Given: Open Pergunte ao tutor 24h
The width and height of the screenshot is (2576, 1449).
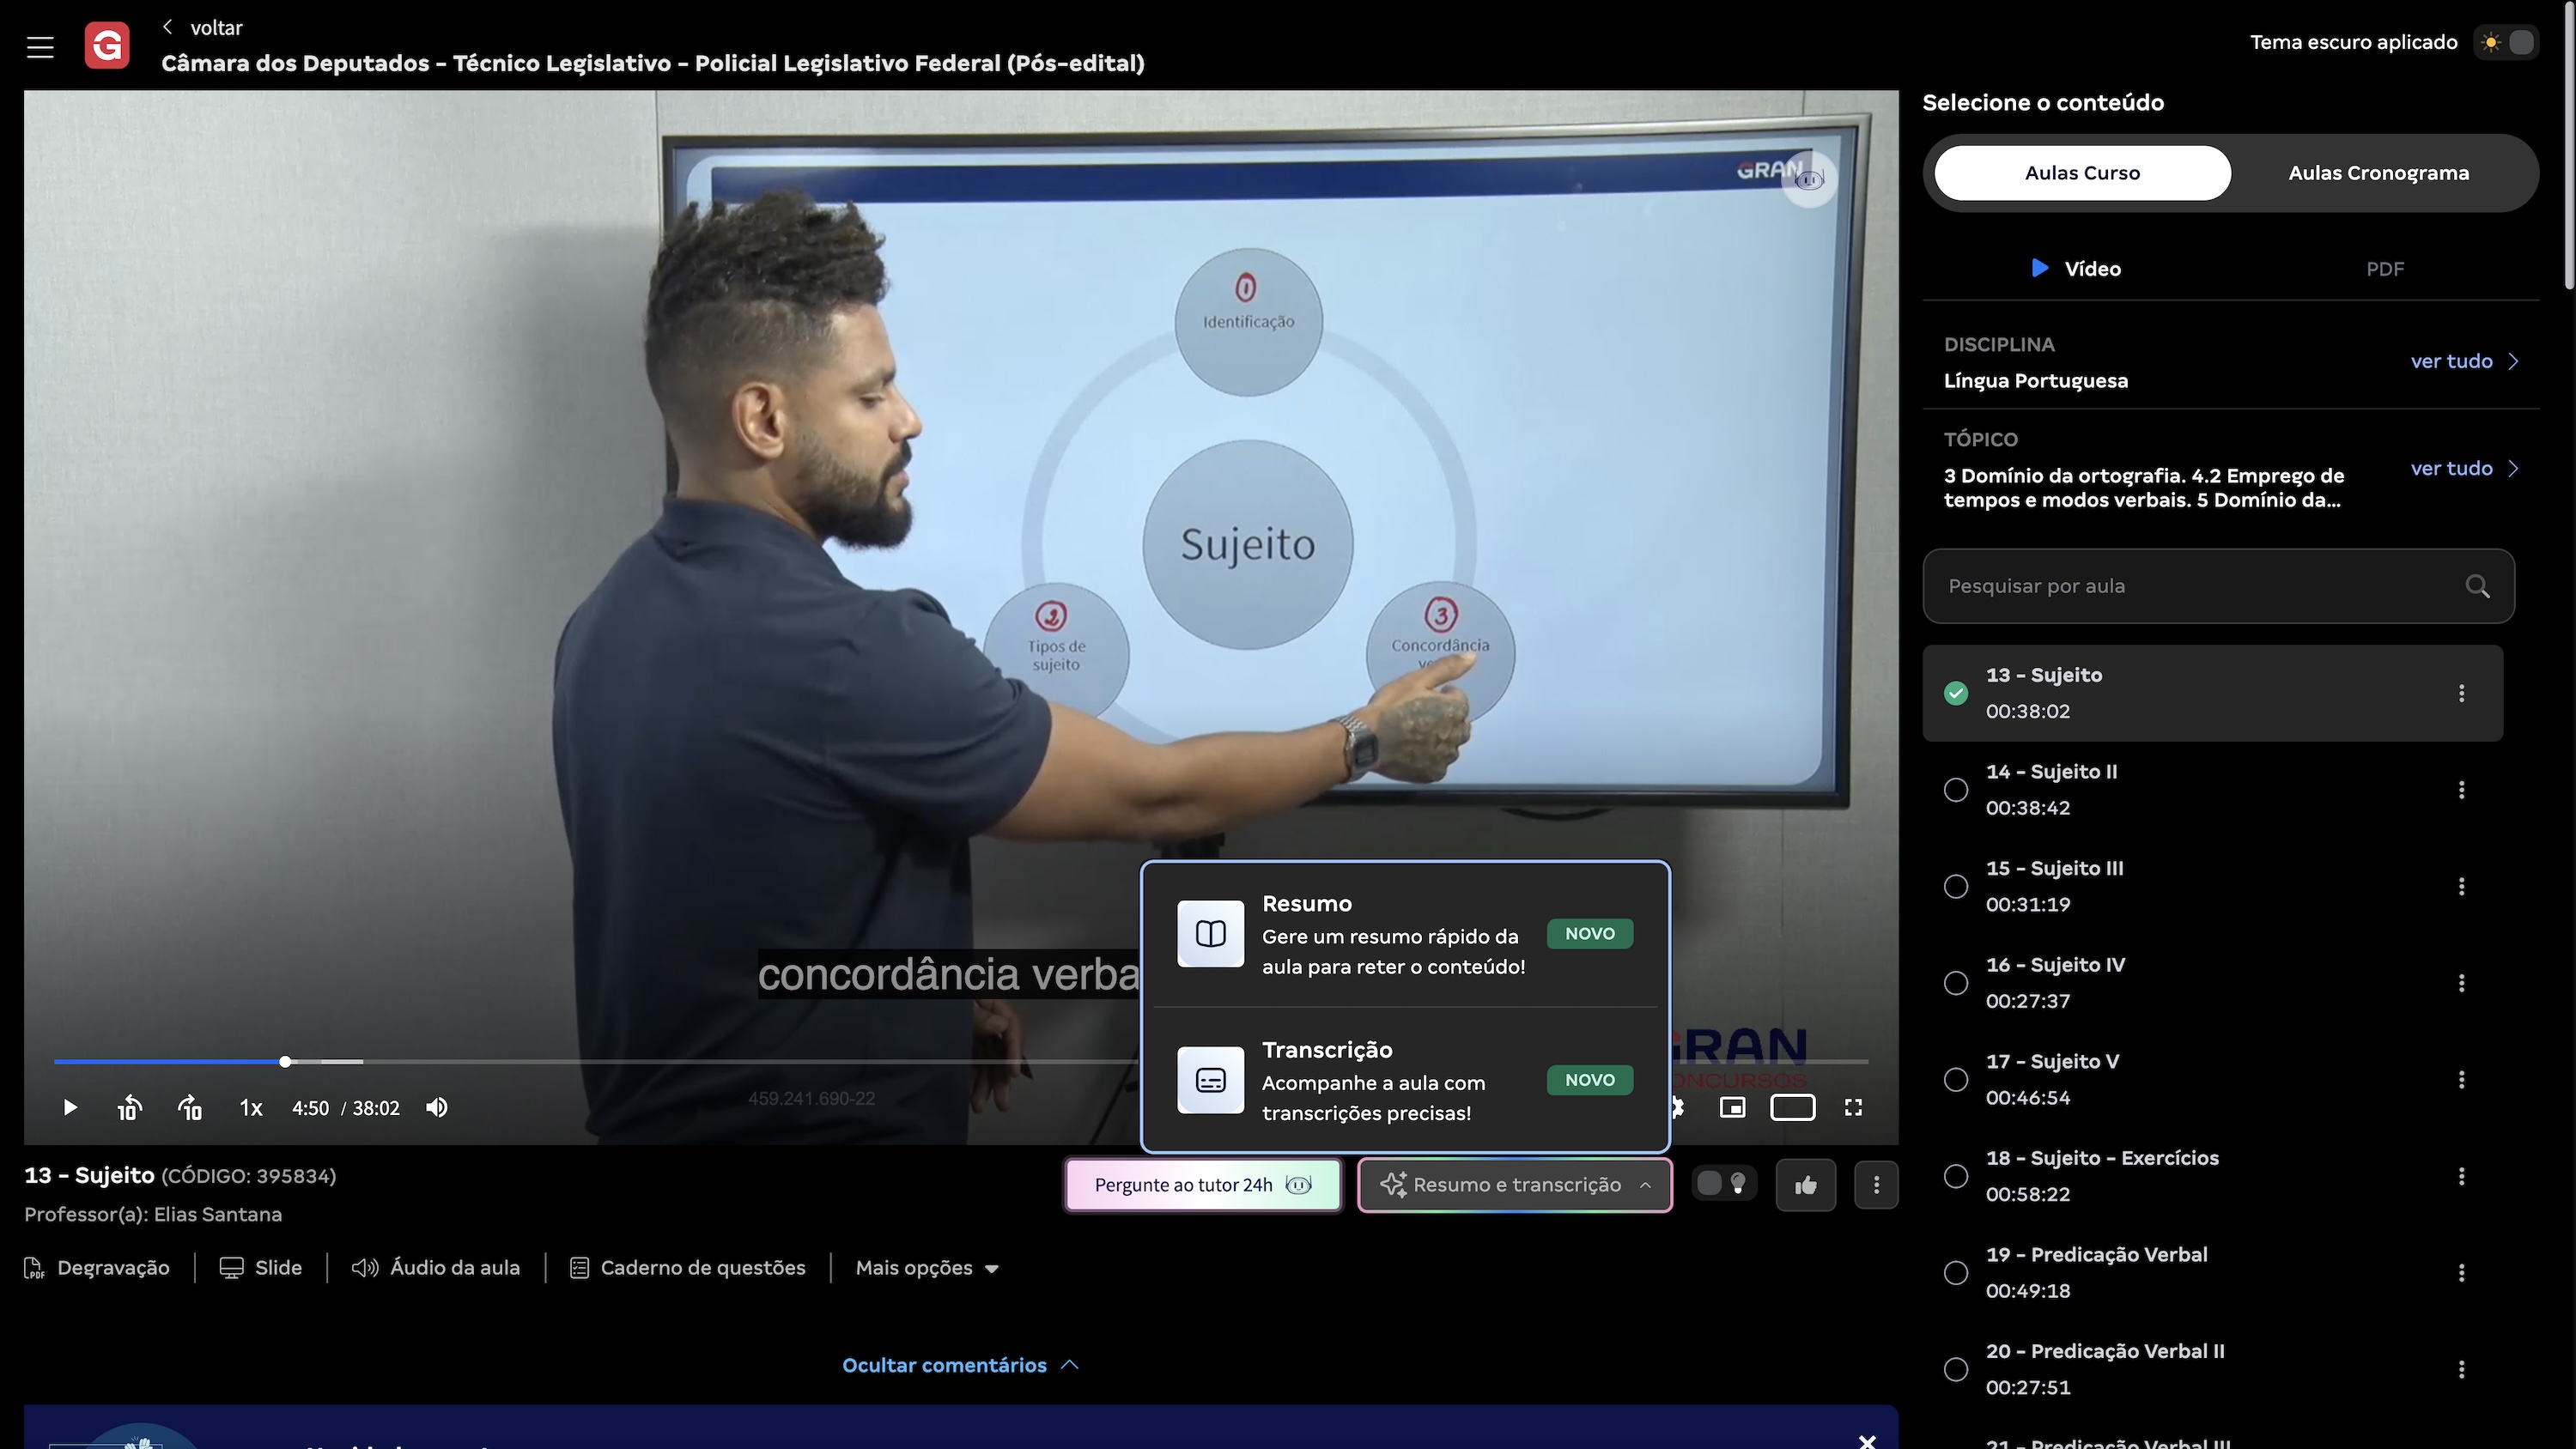Looking at the screenshot, I should [1202, 1185].
